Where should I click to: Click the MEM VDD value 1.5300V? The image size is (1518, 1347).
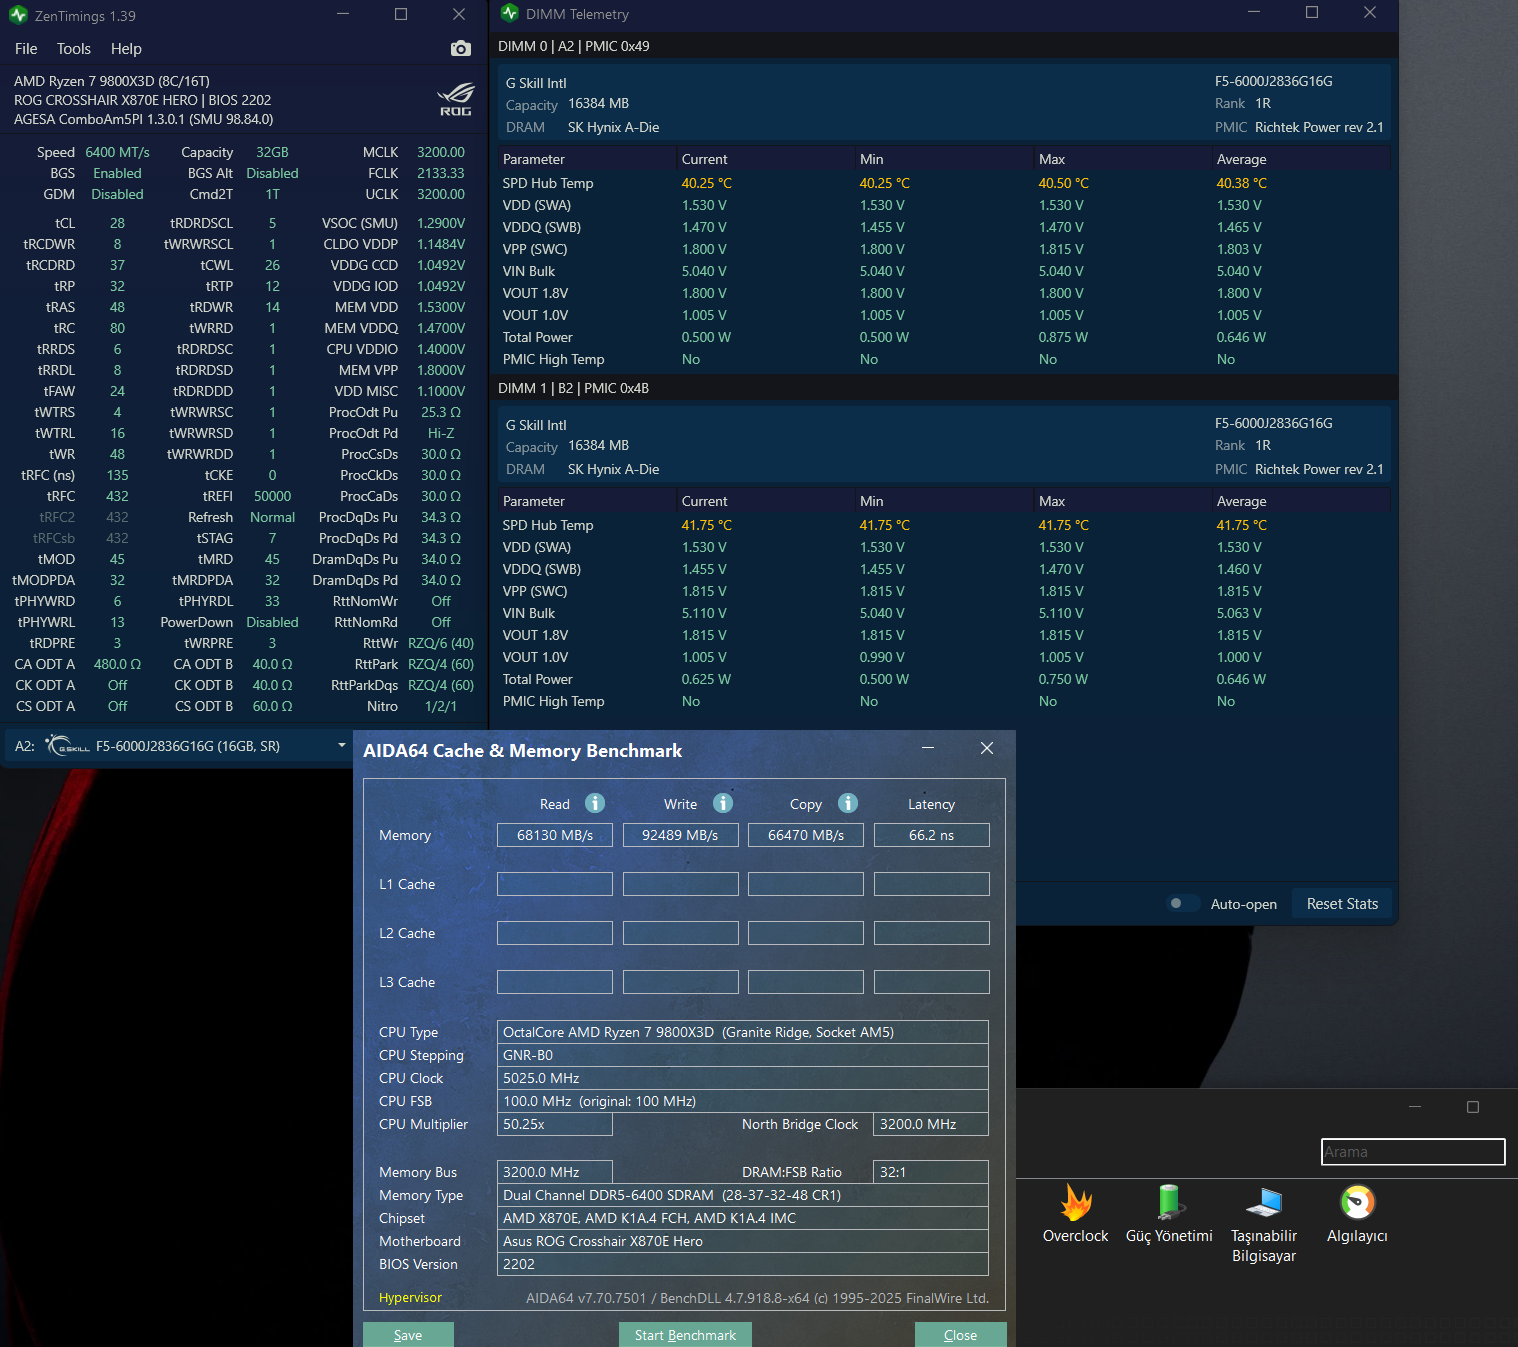point(441,307)
